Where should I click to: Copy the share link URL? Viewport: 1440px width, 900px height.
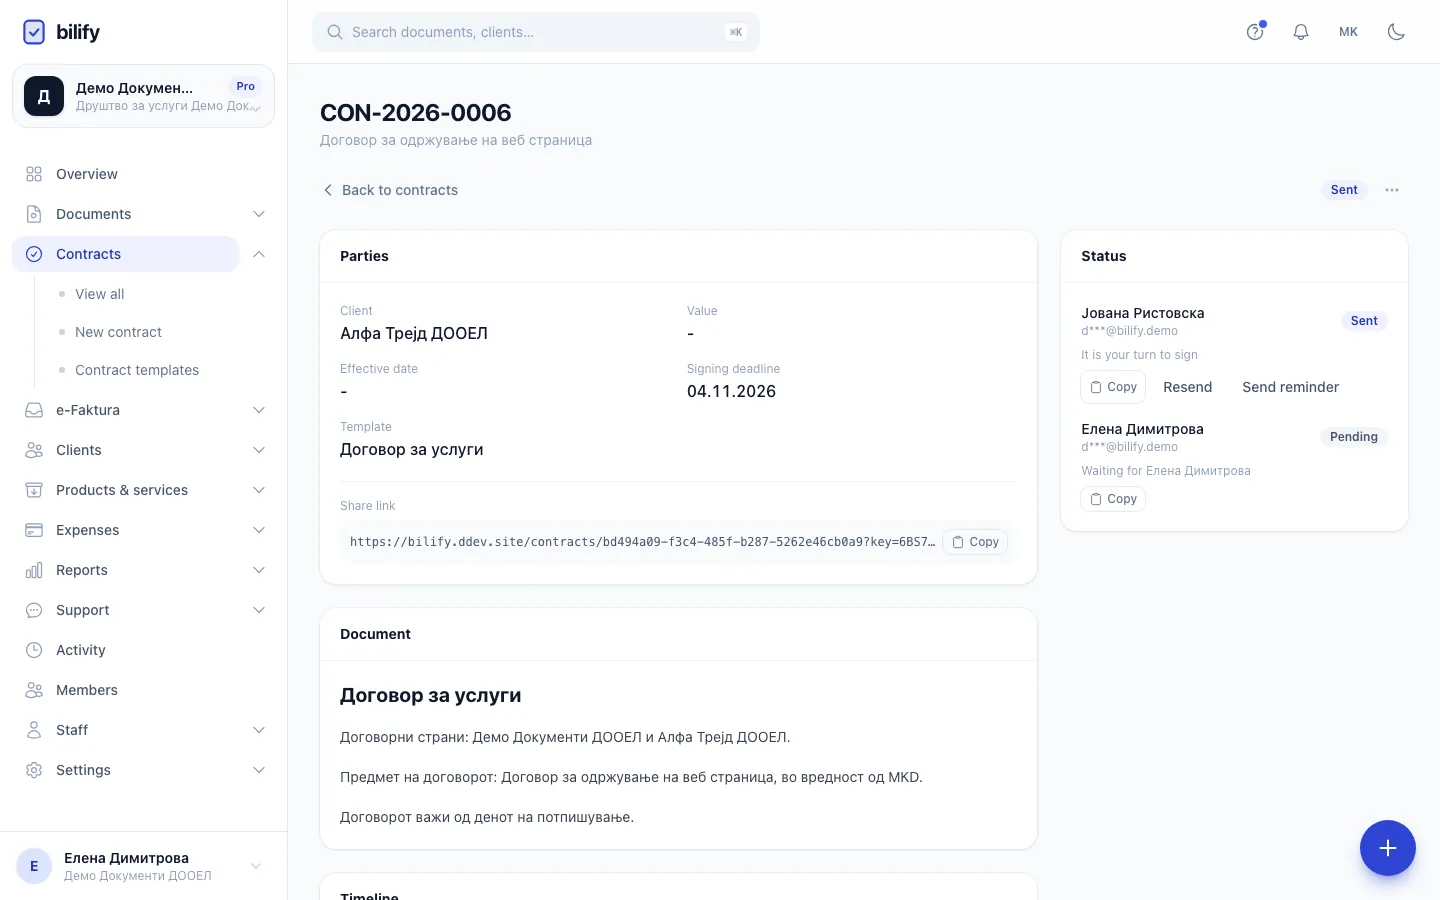(975, 542)
